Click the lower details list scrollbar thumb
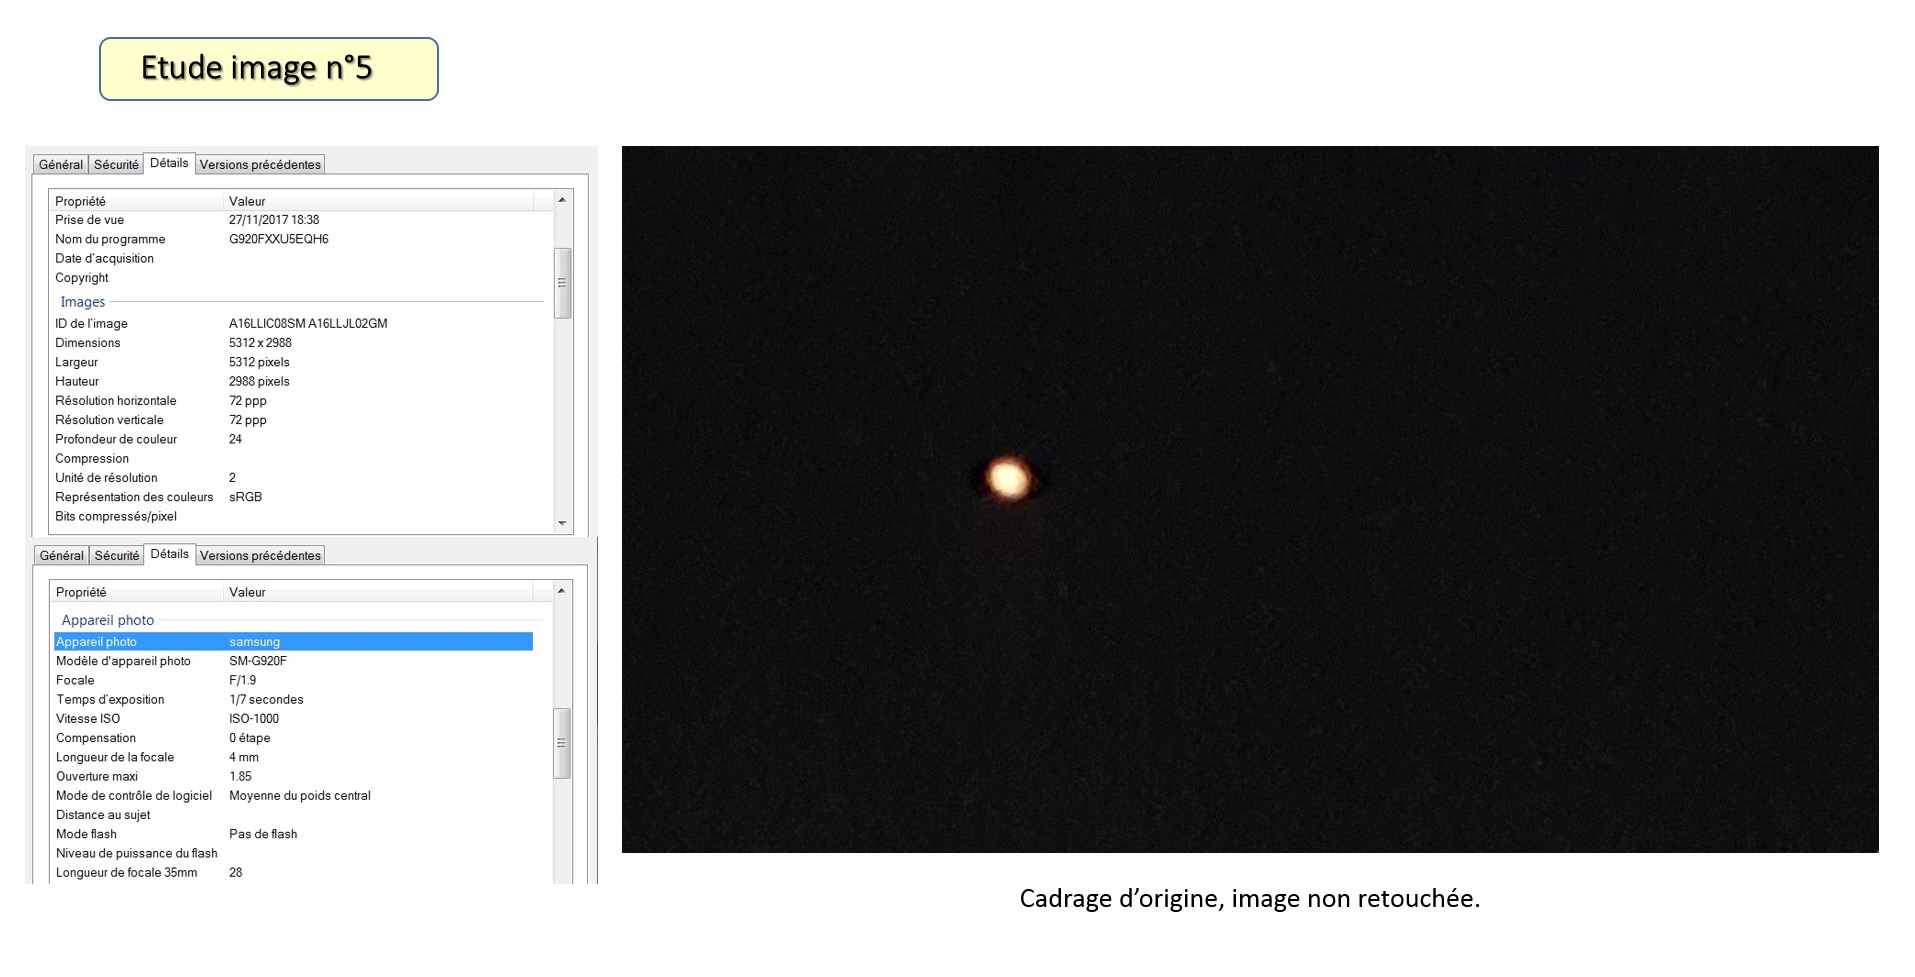 point(562,743)
